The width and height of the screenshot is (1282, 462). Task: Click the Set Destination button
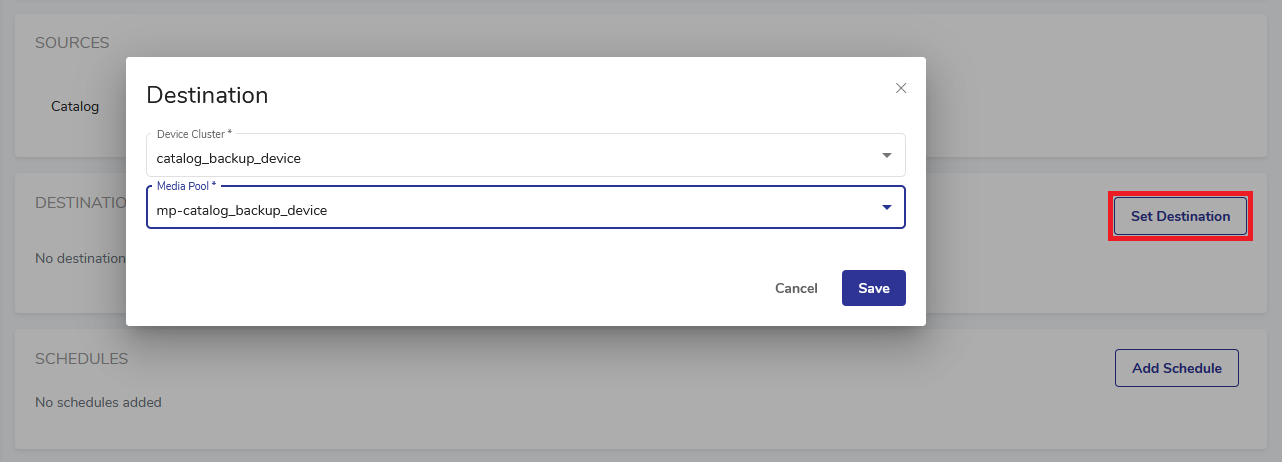(1180, 216)
